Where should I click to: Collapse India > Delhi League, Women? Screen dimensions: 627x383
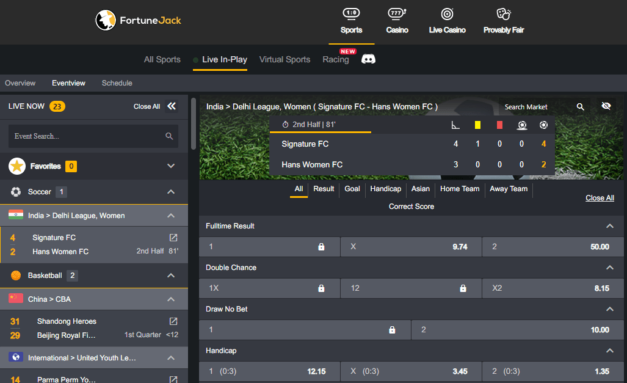[171, 215]
